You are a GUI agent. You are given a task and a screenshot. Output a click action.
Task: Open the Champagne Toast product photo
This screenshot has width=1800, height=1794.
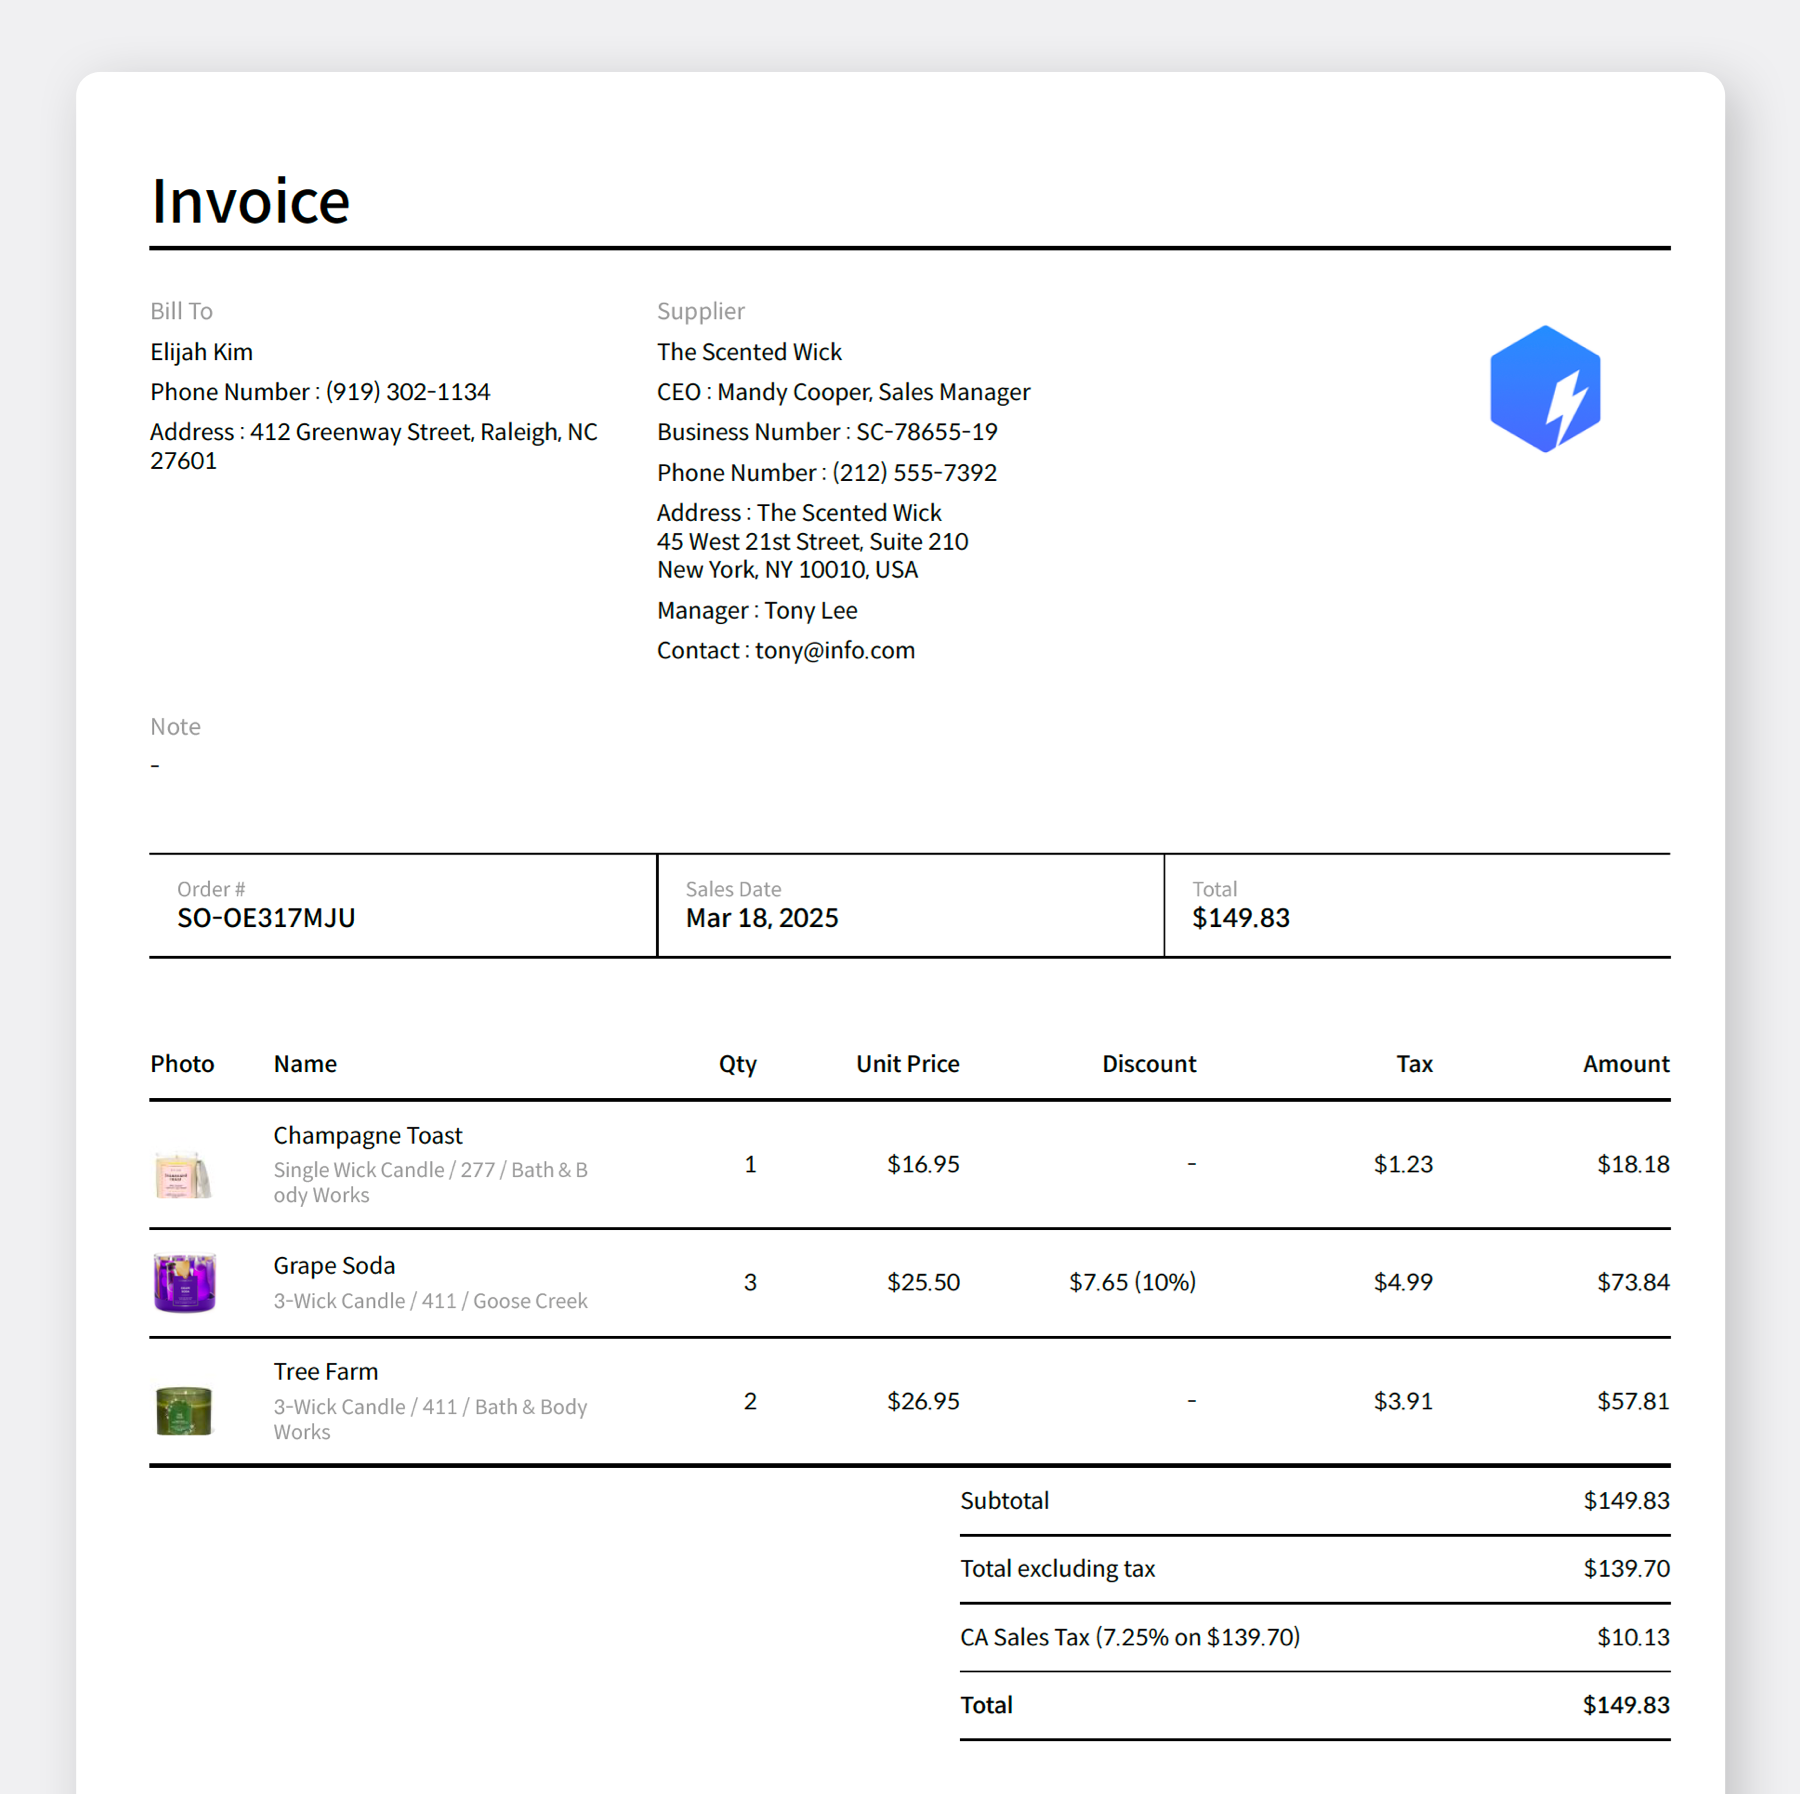click(183, 1178)
